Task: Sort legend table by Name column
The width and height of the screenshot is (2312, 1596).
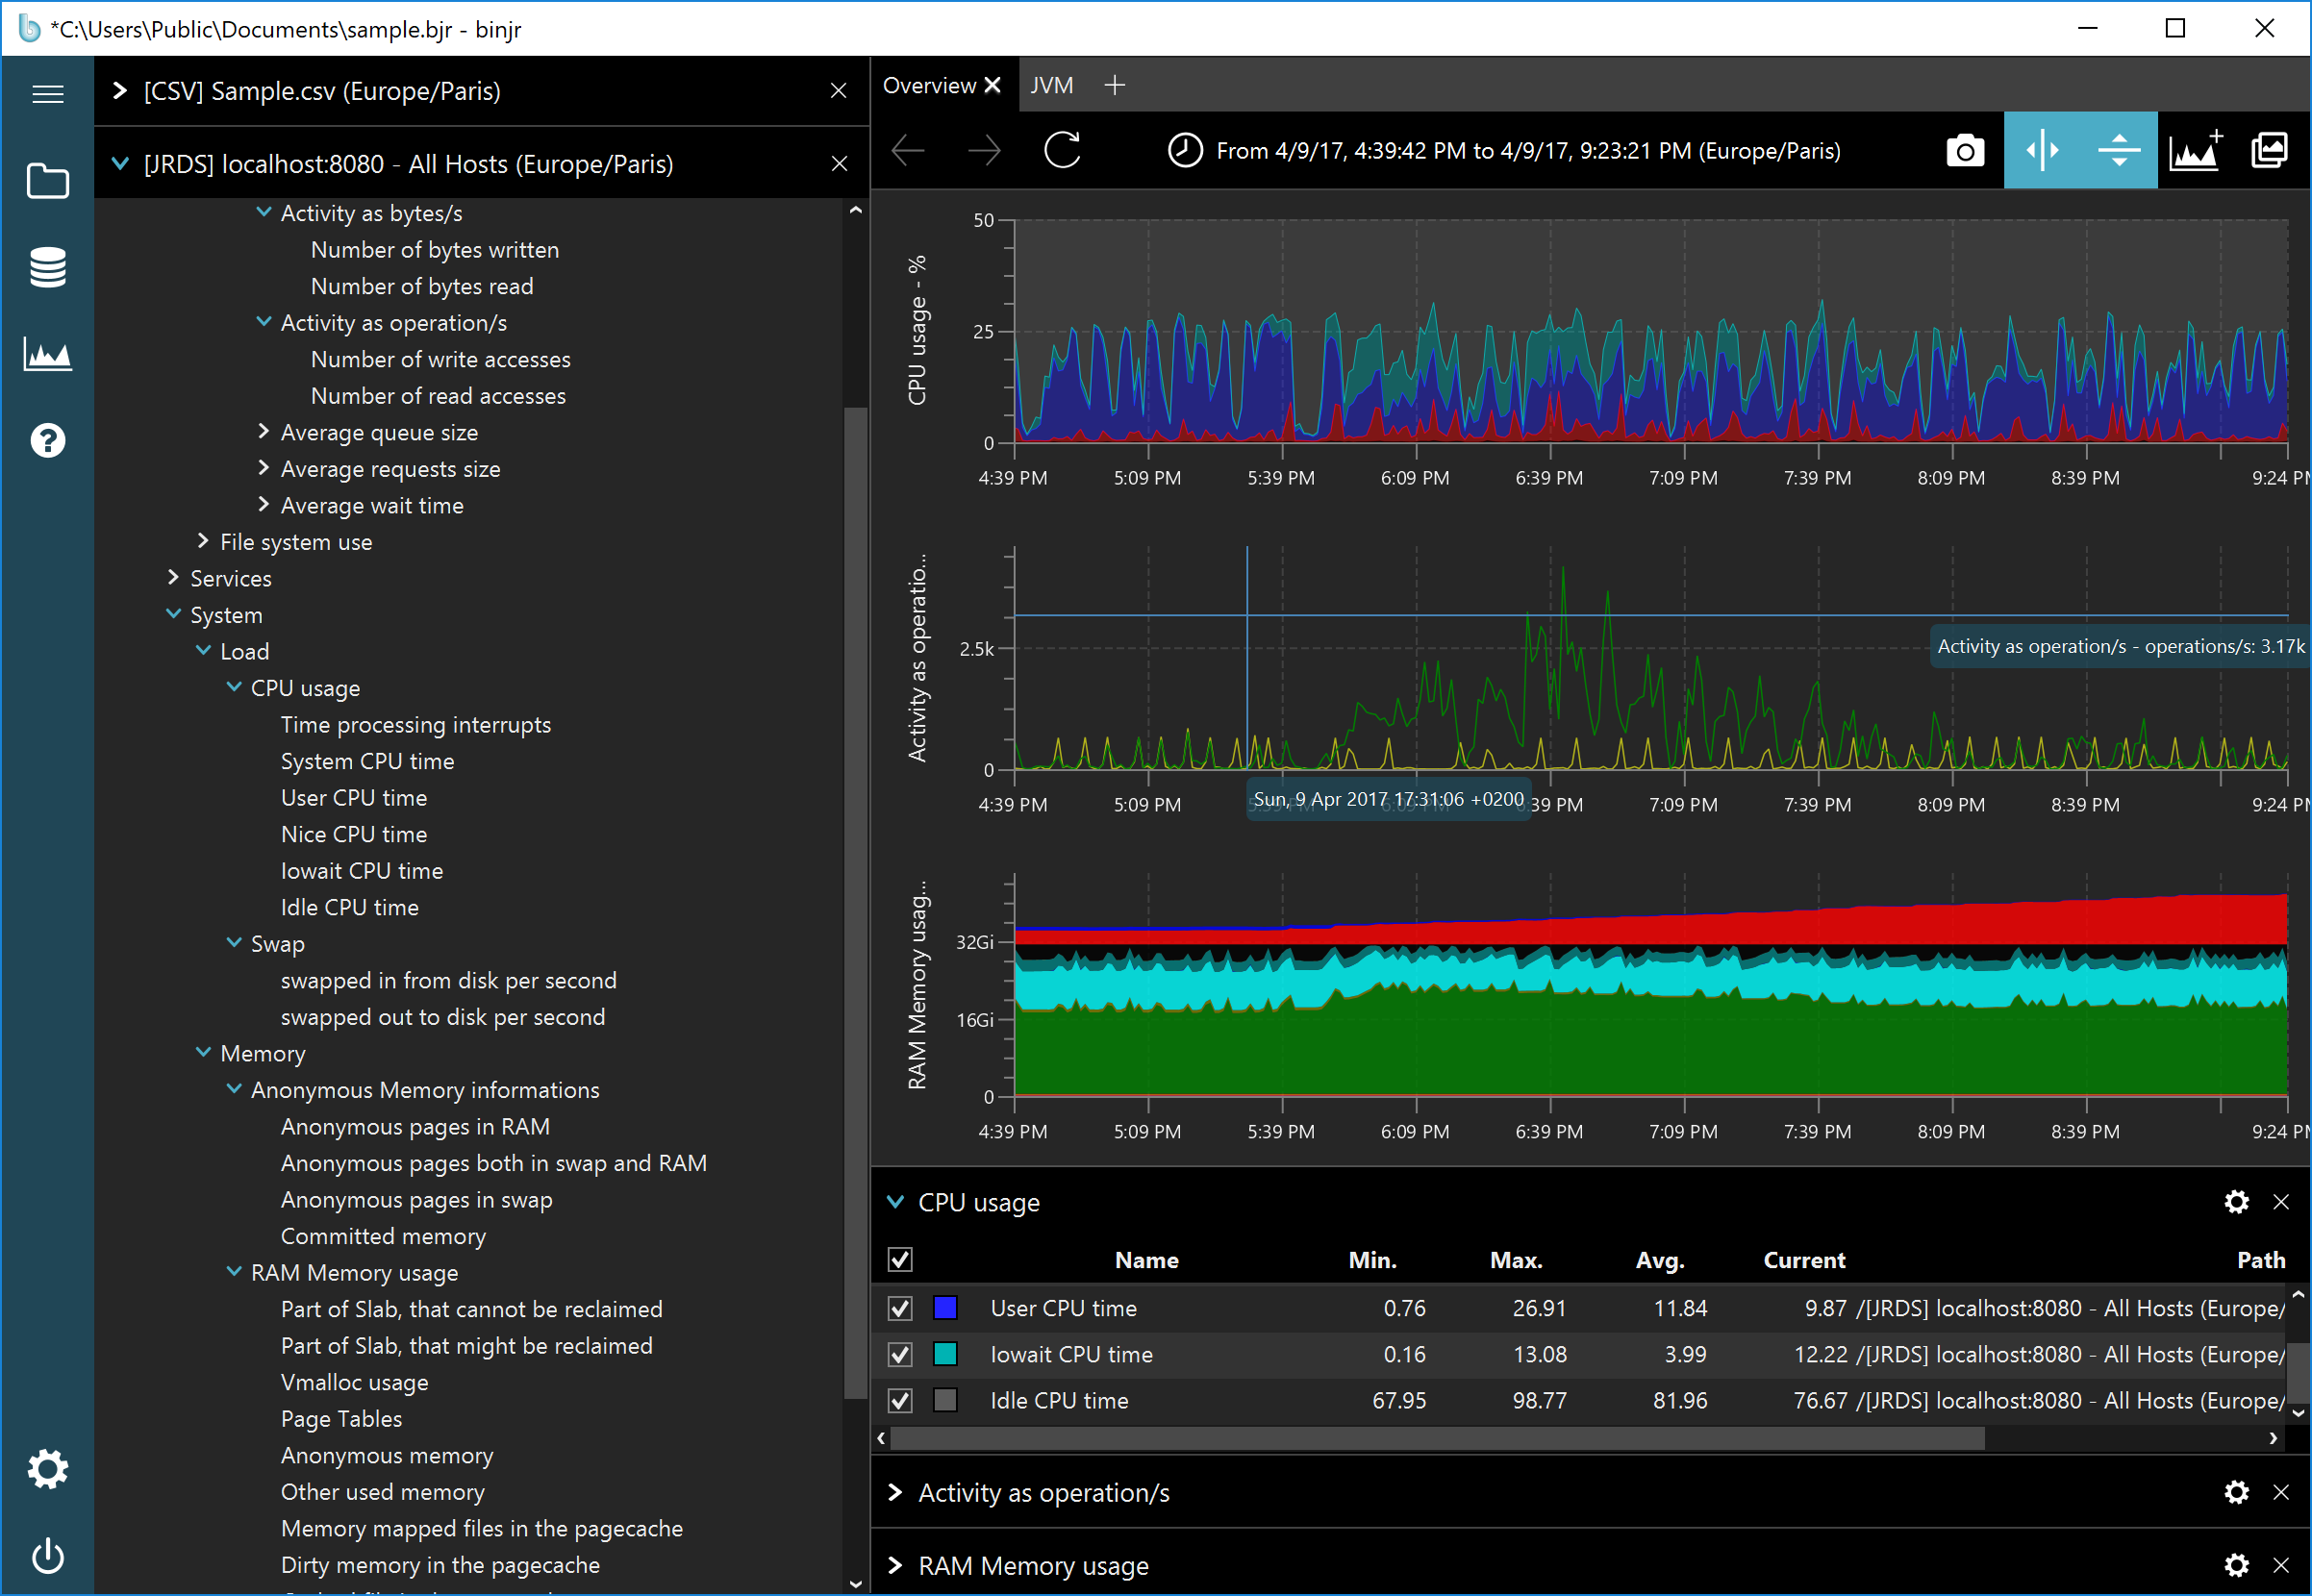Action: coord(1147,1260)
